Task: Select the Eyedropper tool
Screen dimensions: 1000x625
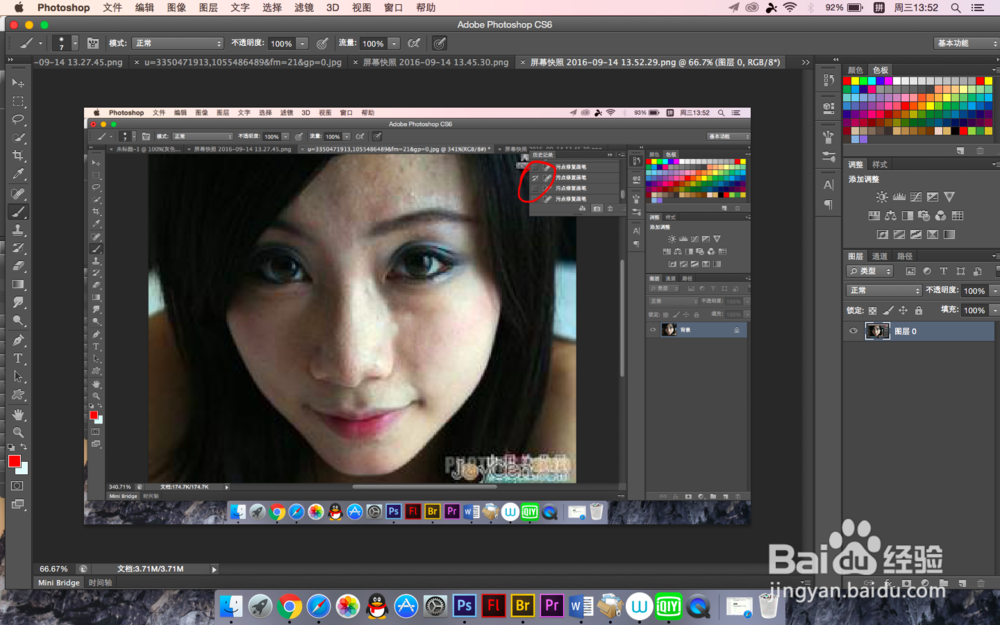Action: point(18,174)
